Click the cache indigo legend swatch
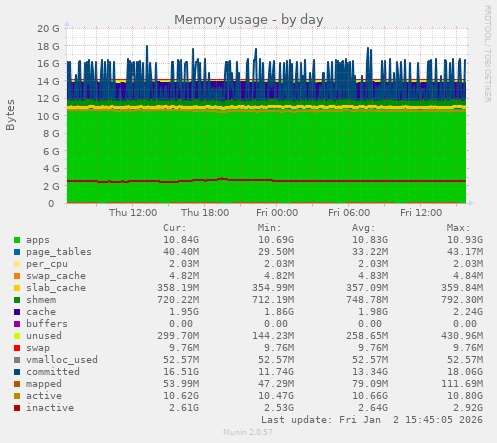 pyautogui.click(x=17, y=312)
